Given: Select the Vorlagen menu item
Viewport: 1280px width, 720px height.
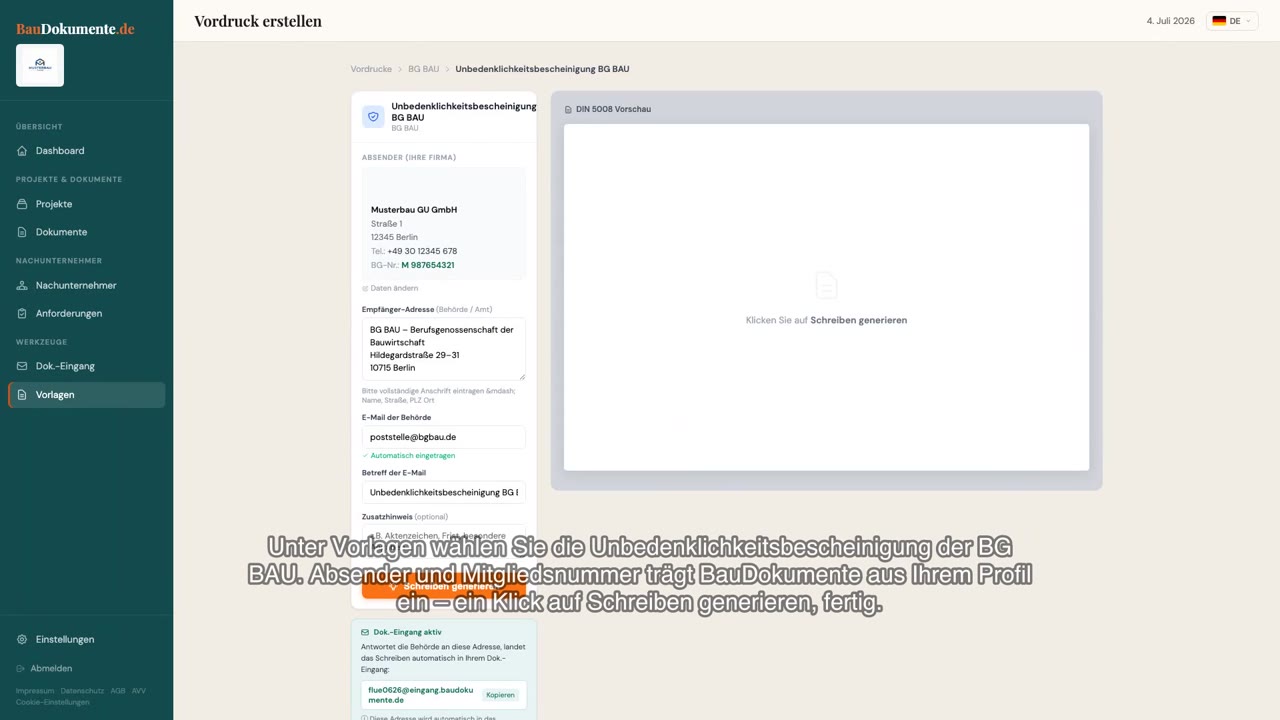Looking at the screenshot, I should pos(86,395).
